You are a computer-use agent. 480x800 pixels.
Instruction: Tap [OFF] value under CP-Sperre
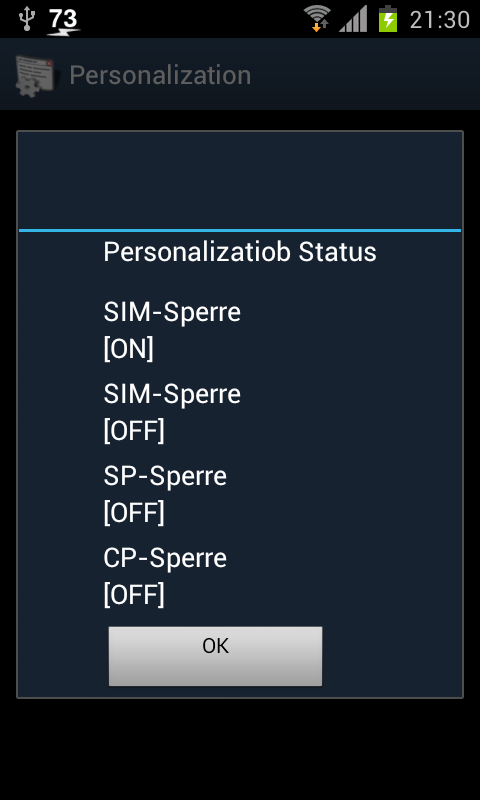click(134, 595)
